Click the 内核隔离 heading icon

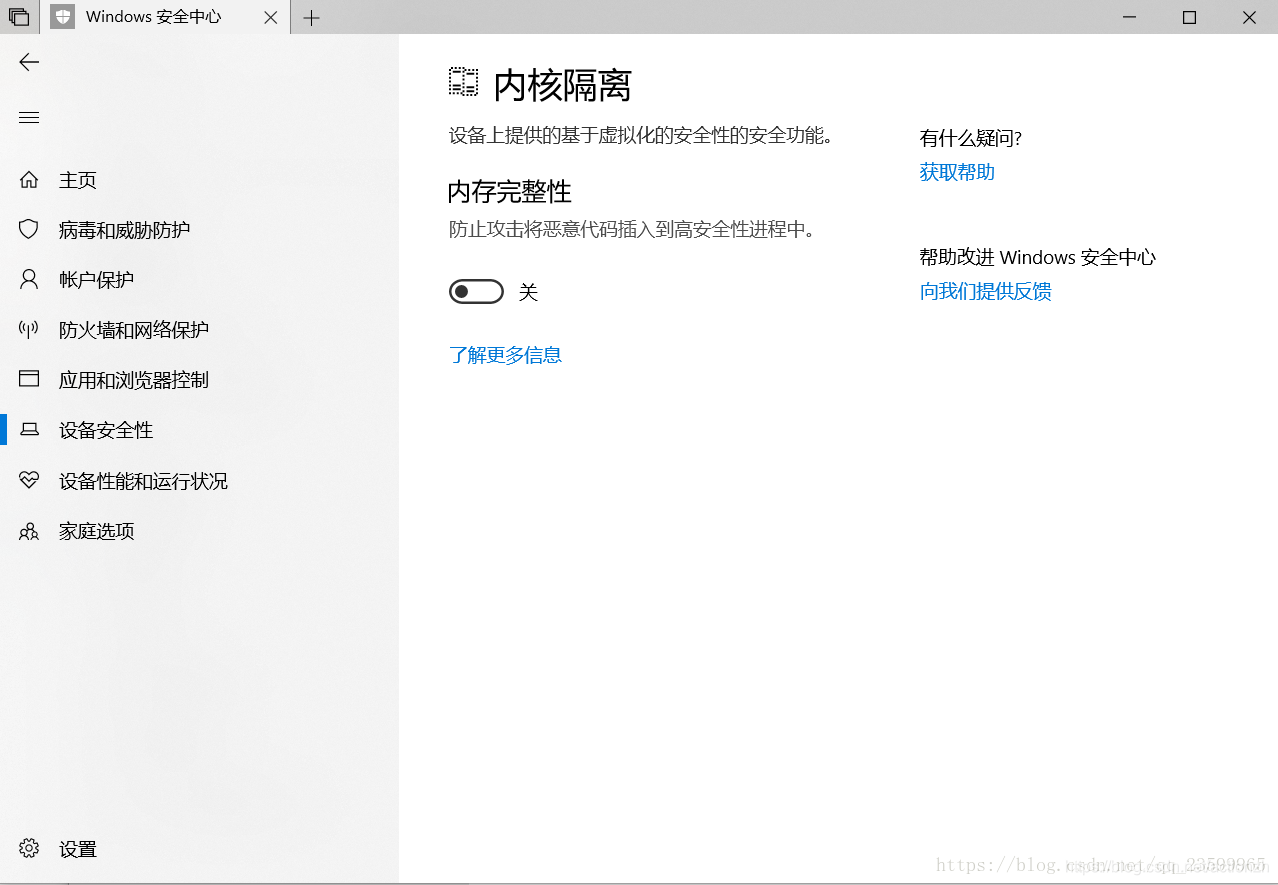coord(463,83)
